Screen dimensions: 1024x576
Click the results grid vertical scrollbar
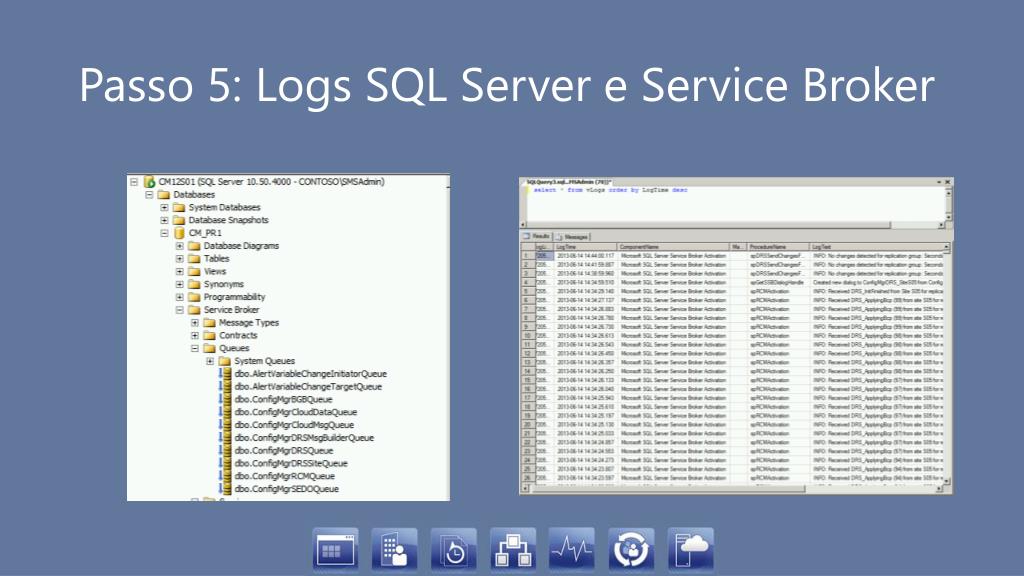click(948, 363)
